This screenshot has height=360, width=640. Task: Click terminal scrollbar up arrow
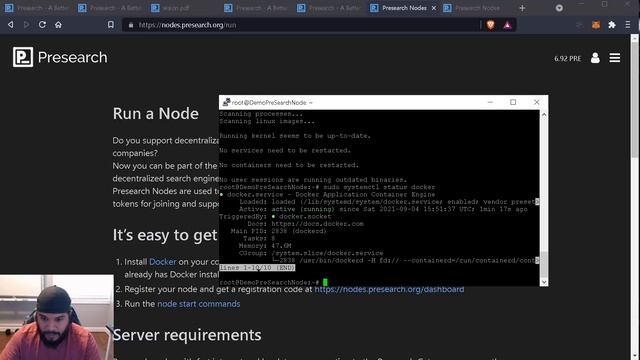[544, 115]
